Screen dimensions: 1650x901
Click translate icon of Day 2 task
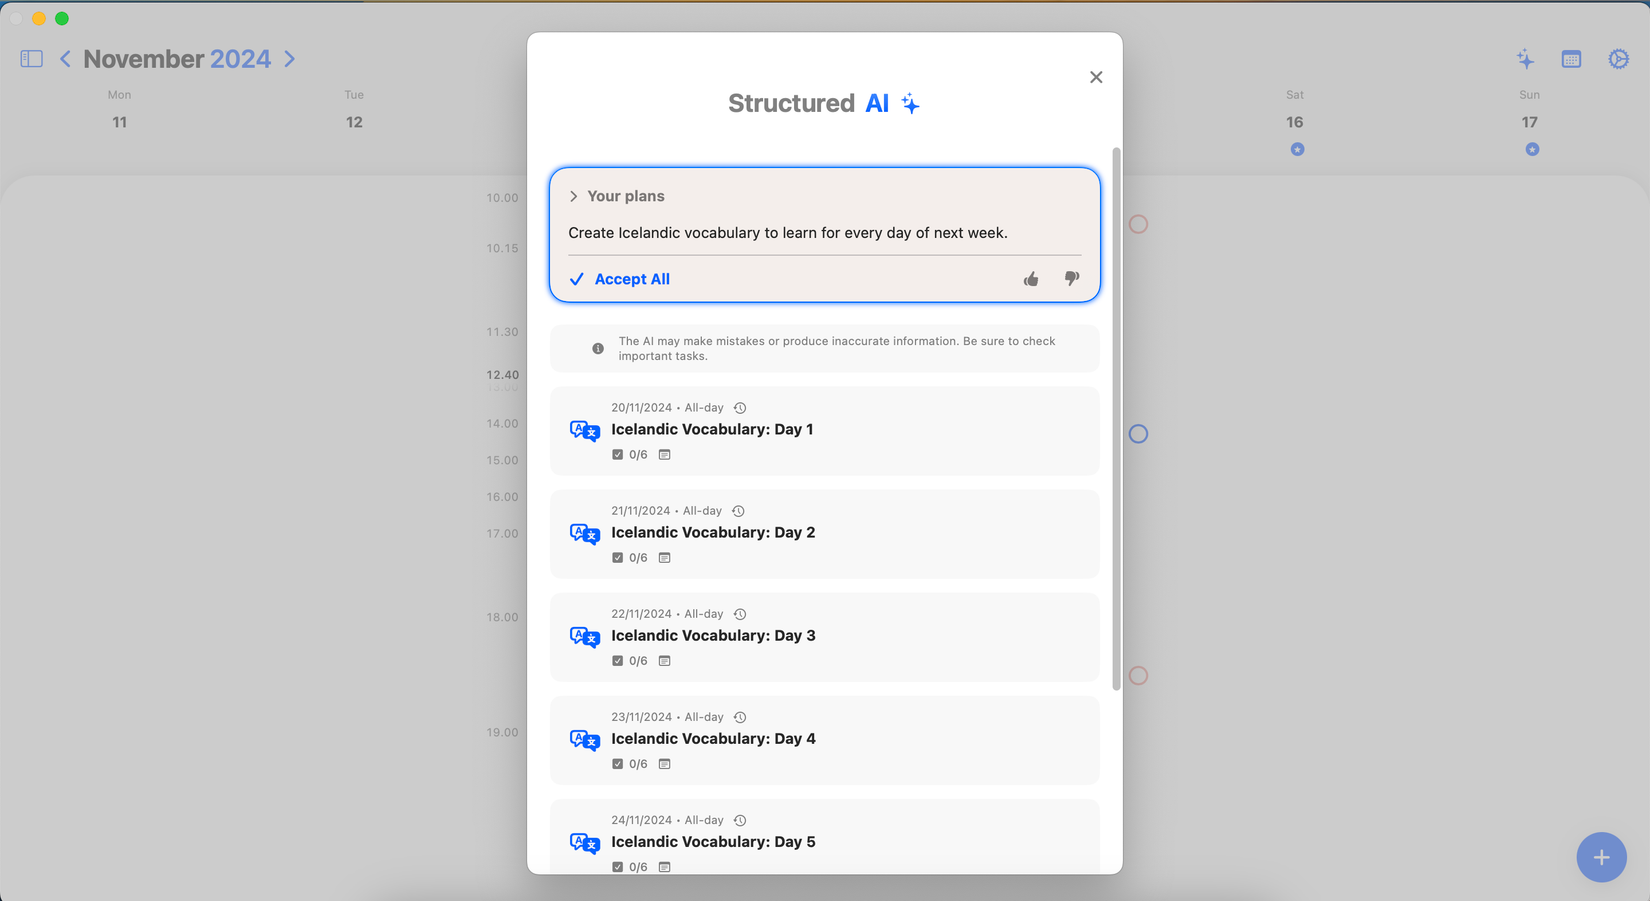(x=585, y=534)
